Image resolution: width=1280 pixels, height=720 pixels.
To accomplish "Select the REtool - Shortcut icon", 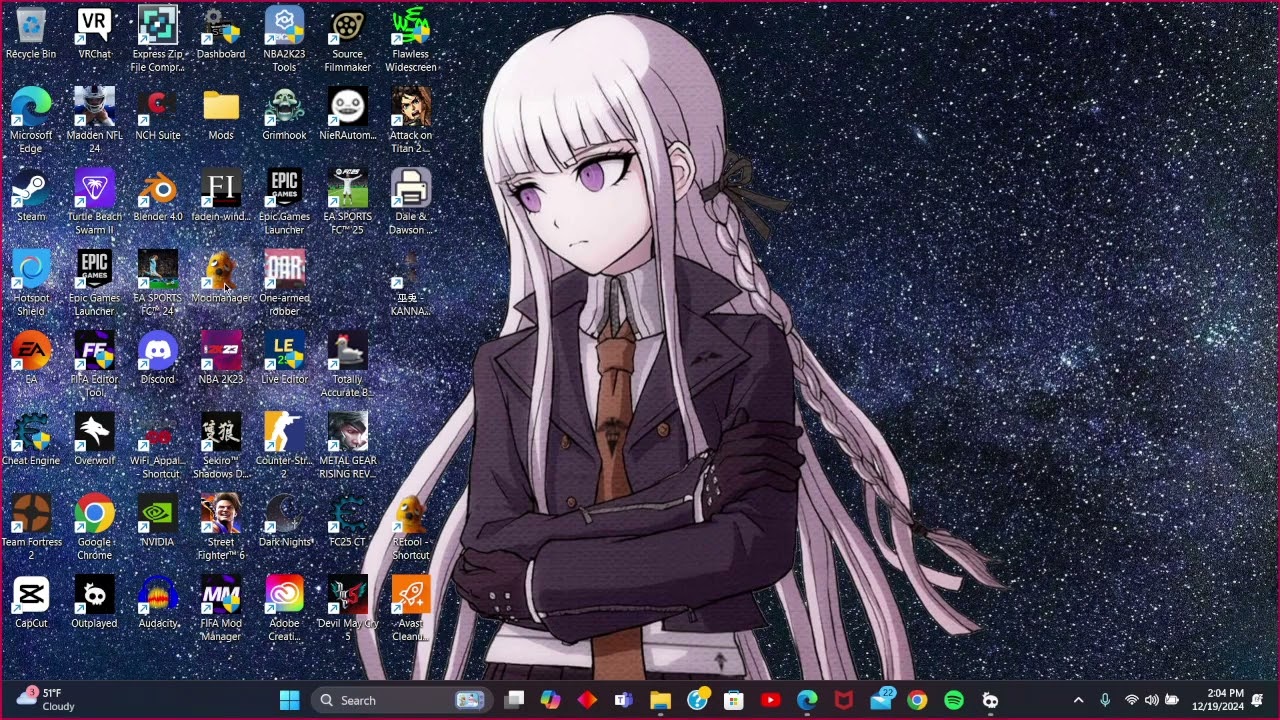I will (x=411, y=528).
